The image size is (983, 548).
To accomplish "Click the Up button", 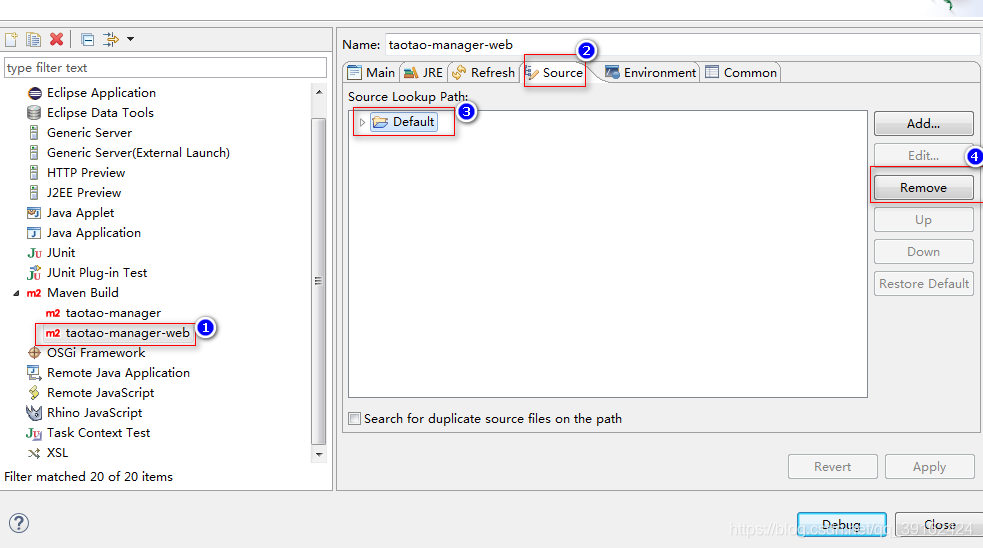I will pos(923,219).
